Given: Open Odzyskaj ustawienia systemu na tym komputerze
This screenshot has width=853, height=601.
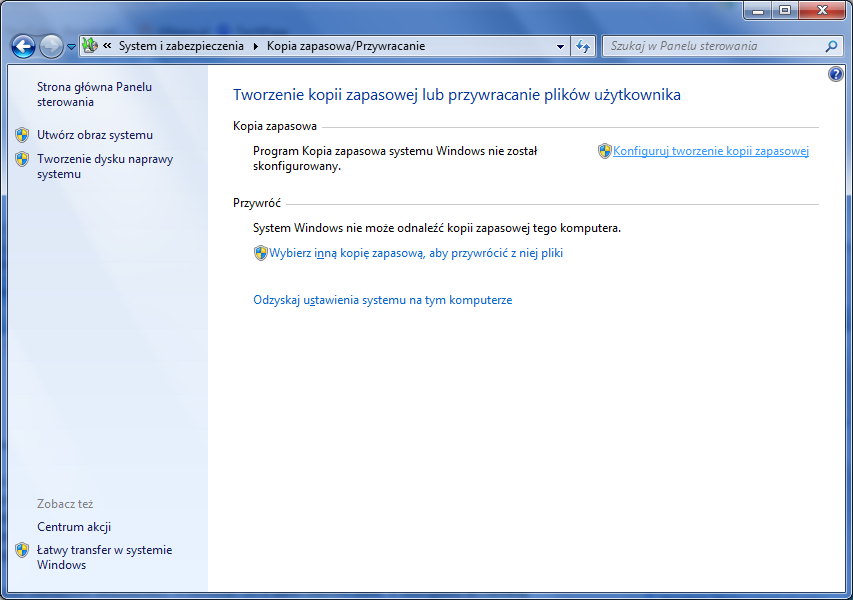Looking at the screenshot, I should pos(382,300).
